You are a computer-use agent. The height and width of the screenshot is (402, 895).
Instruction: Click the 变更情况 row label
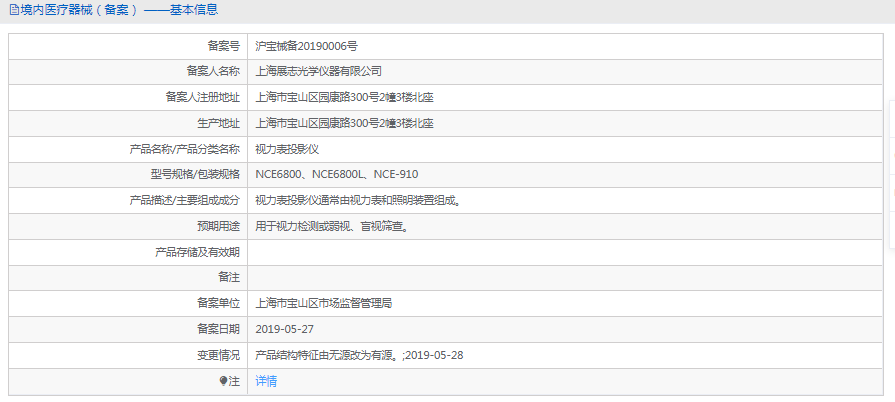pyautogui.click(x=219, y=355)
